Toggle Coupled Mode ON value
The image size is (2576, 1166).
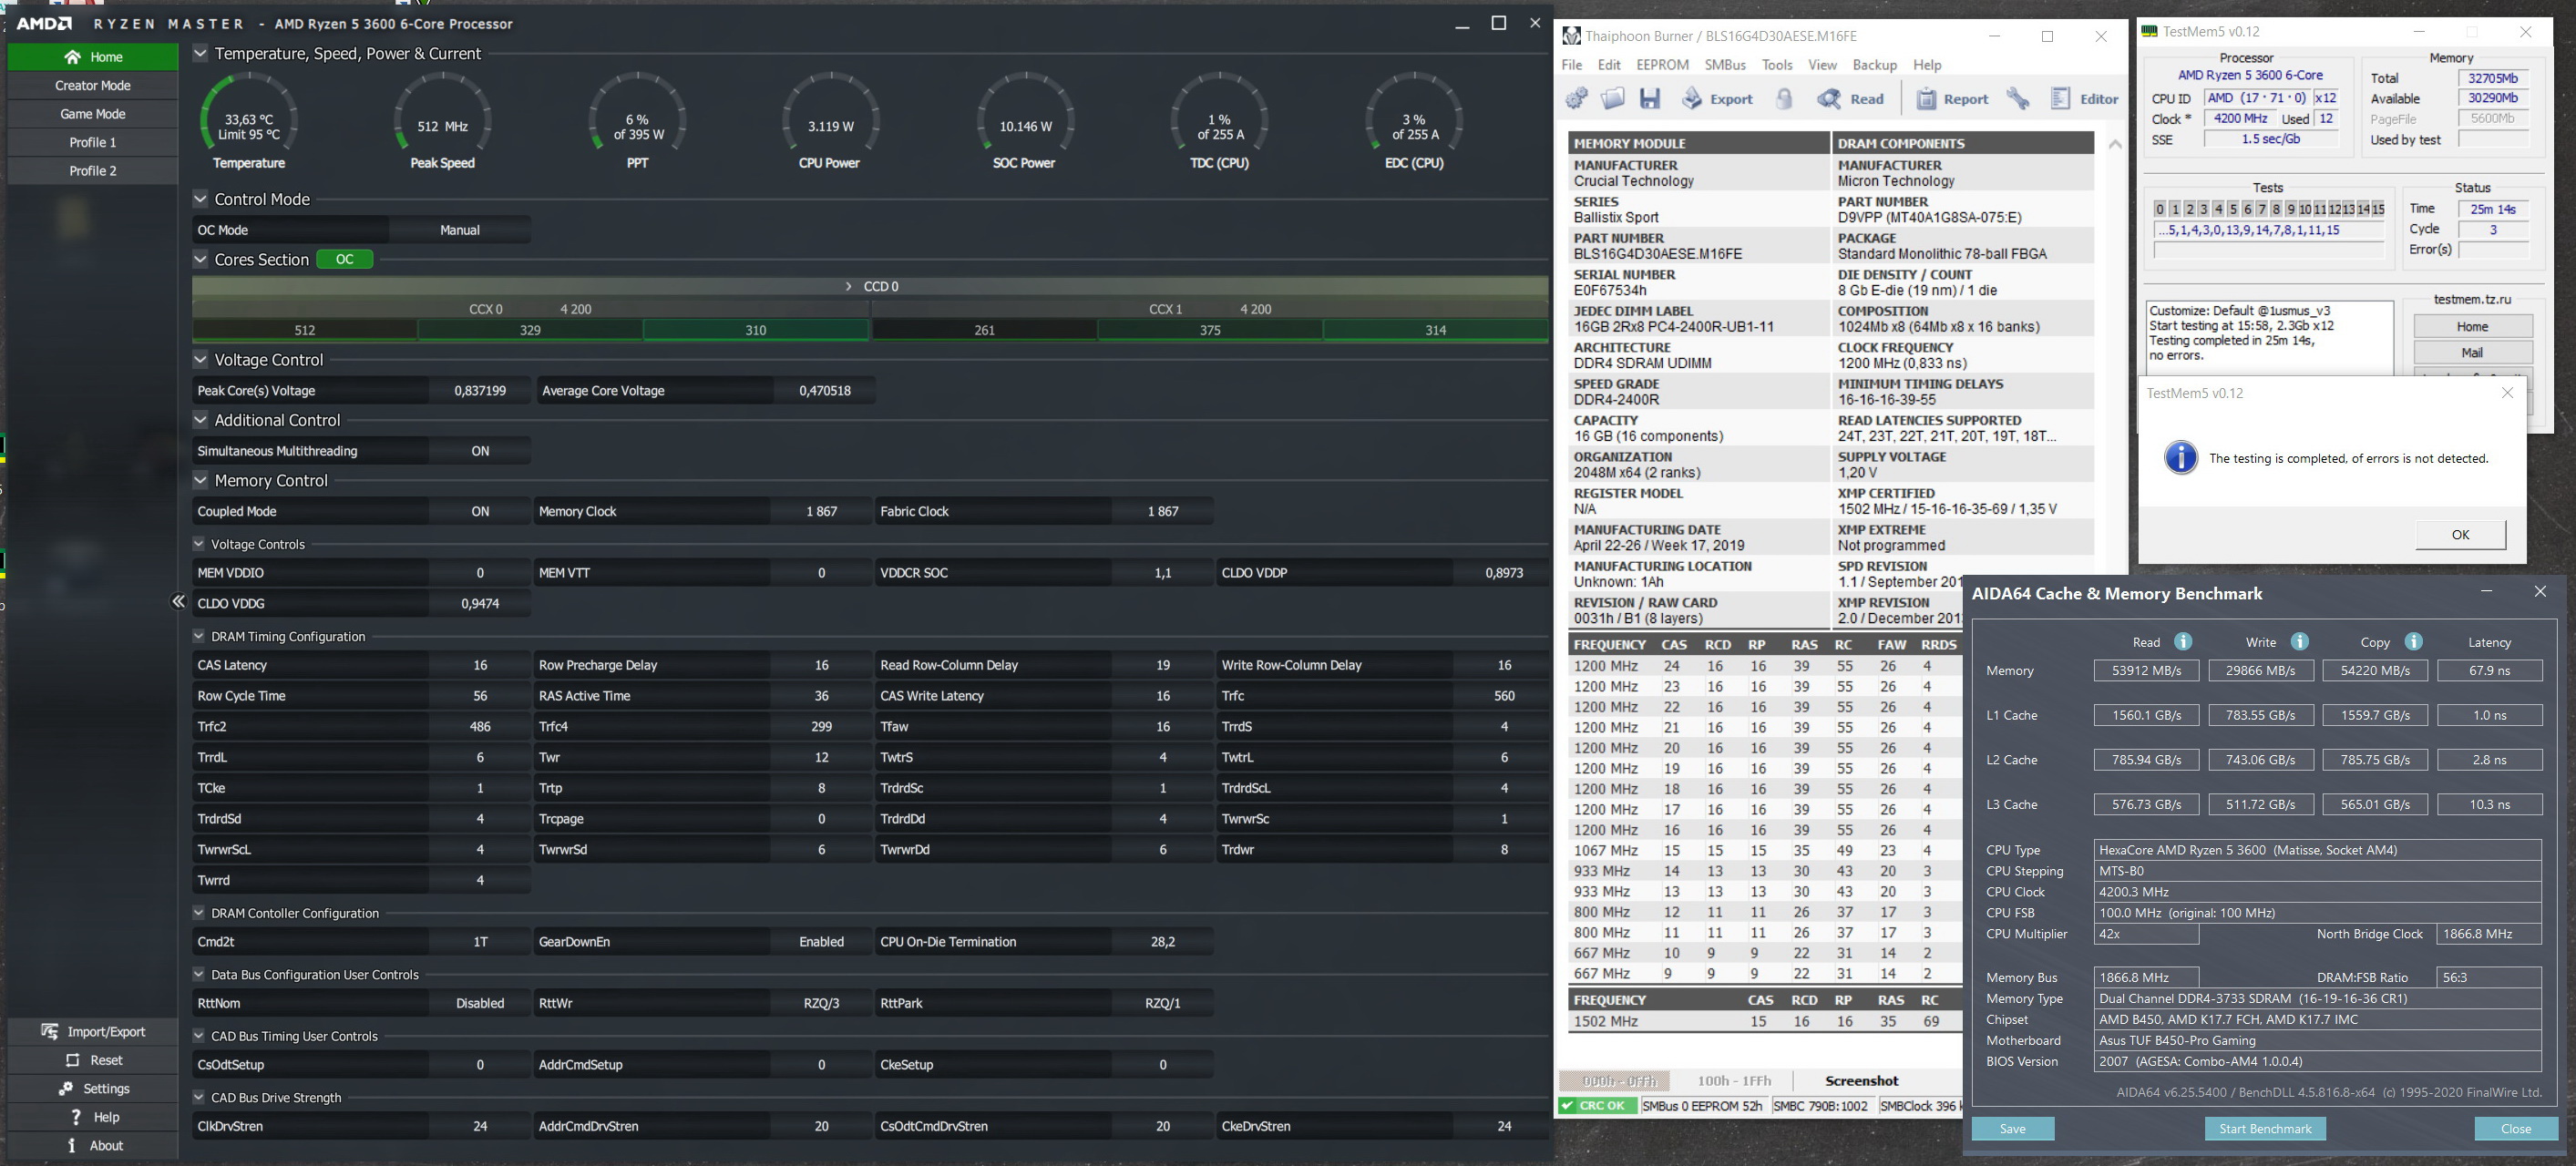click(x=480, y=511)
